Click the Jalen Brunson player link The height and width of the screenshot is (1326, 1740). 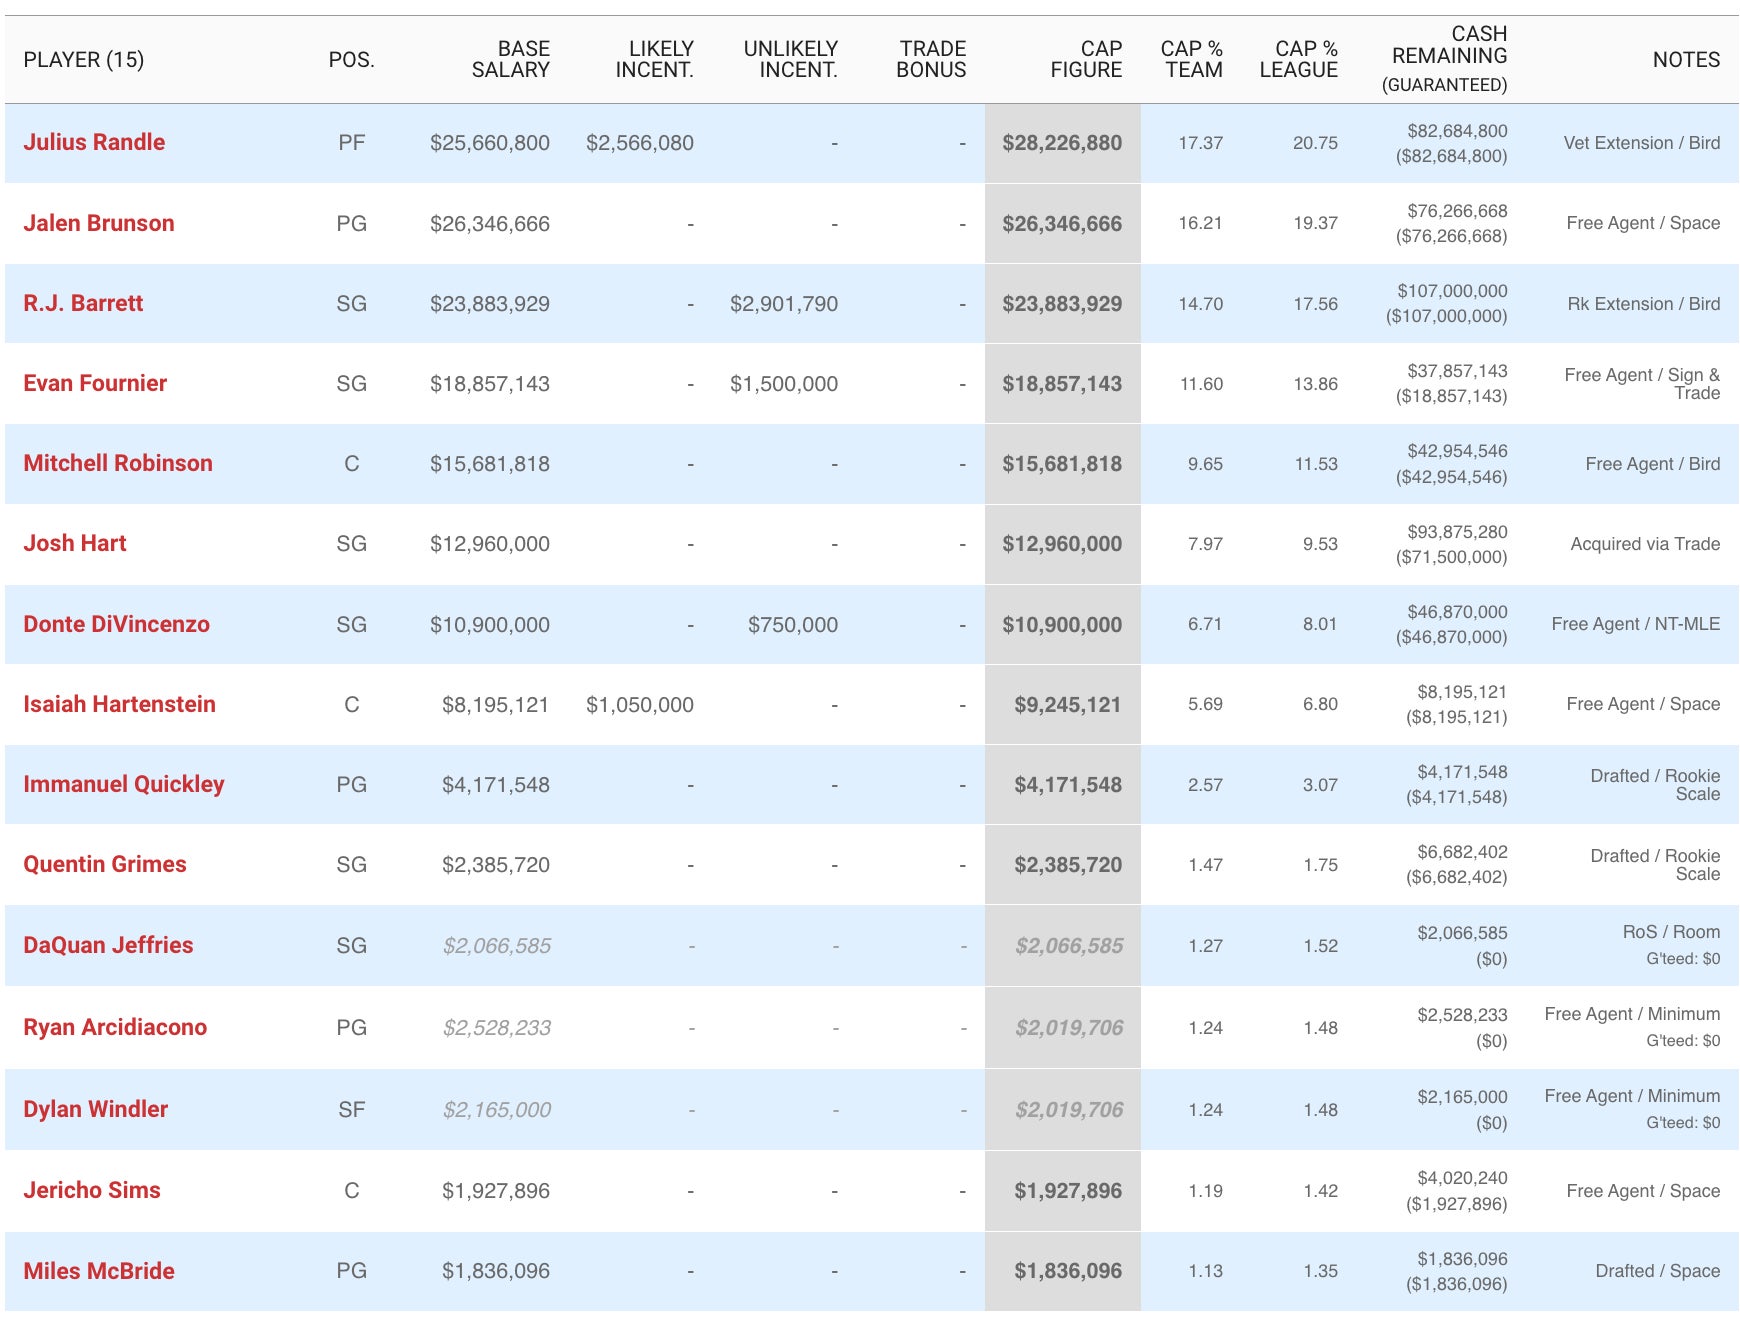click(x=98, y=223)
